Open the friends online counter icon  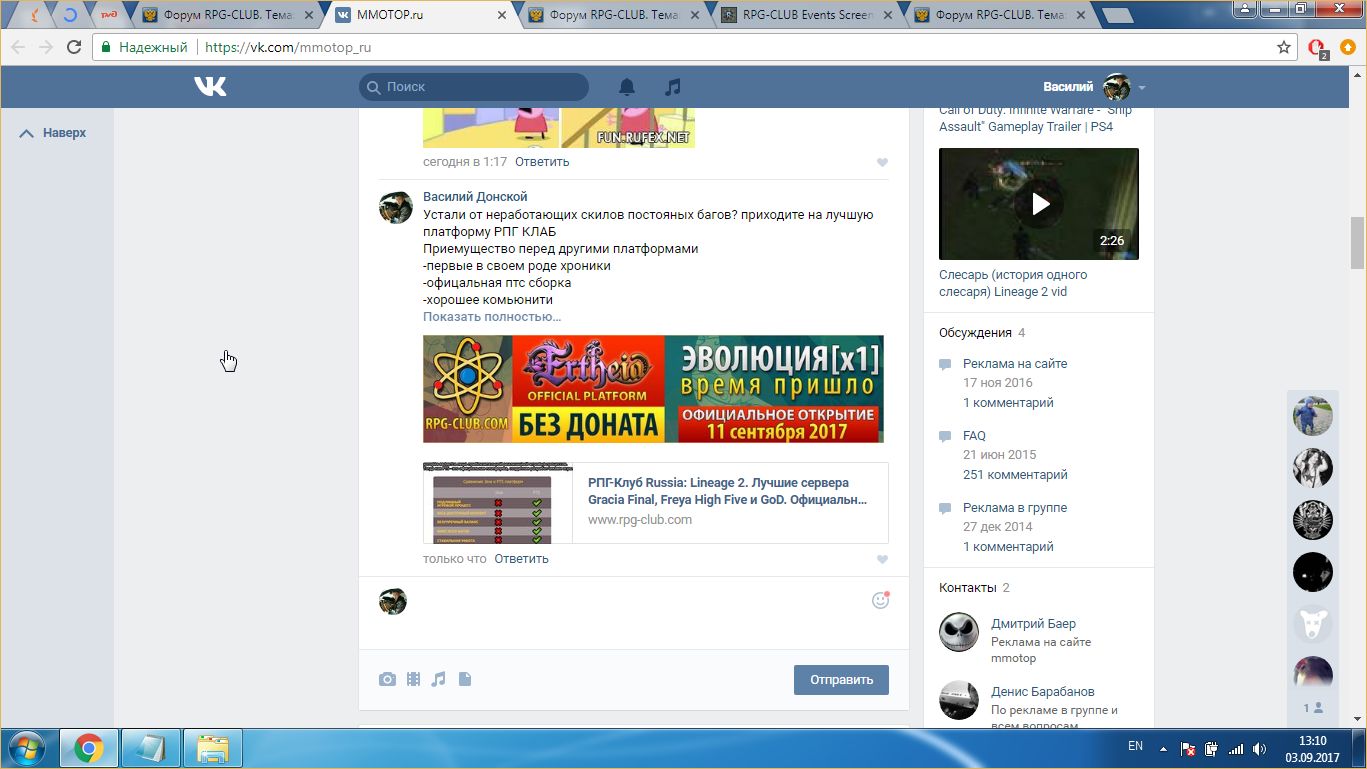[x=1313, y=708]
